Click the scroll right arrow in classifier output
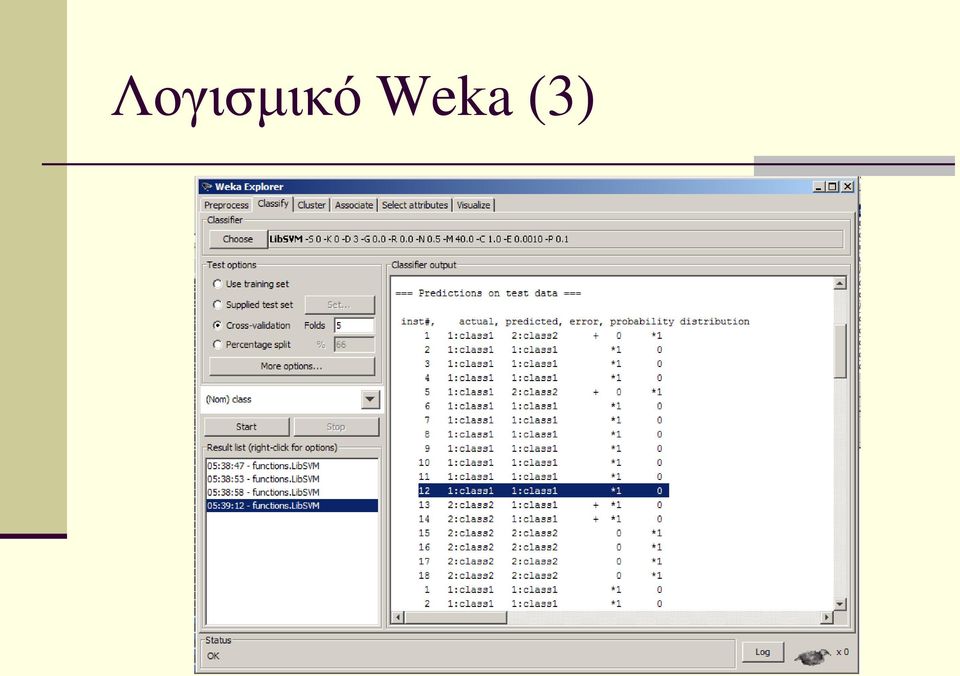Screen dimensions: 960x676 (x=827, y=617)
